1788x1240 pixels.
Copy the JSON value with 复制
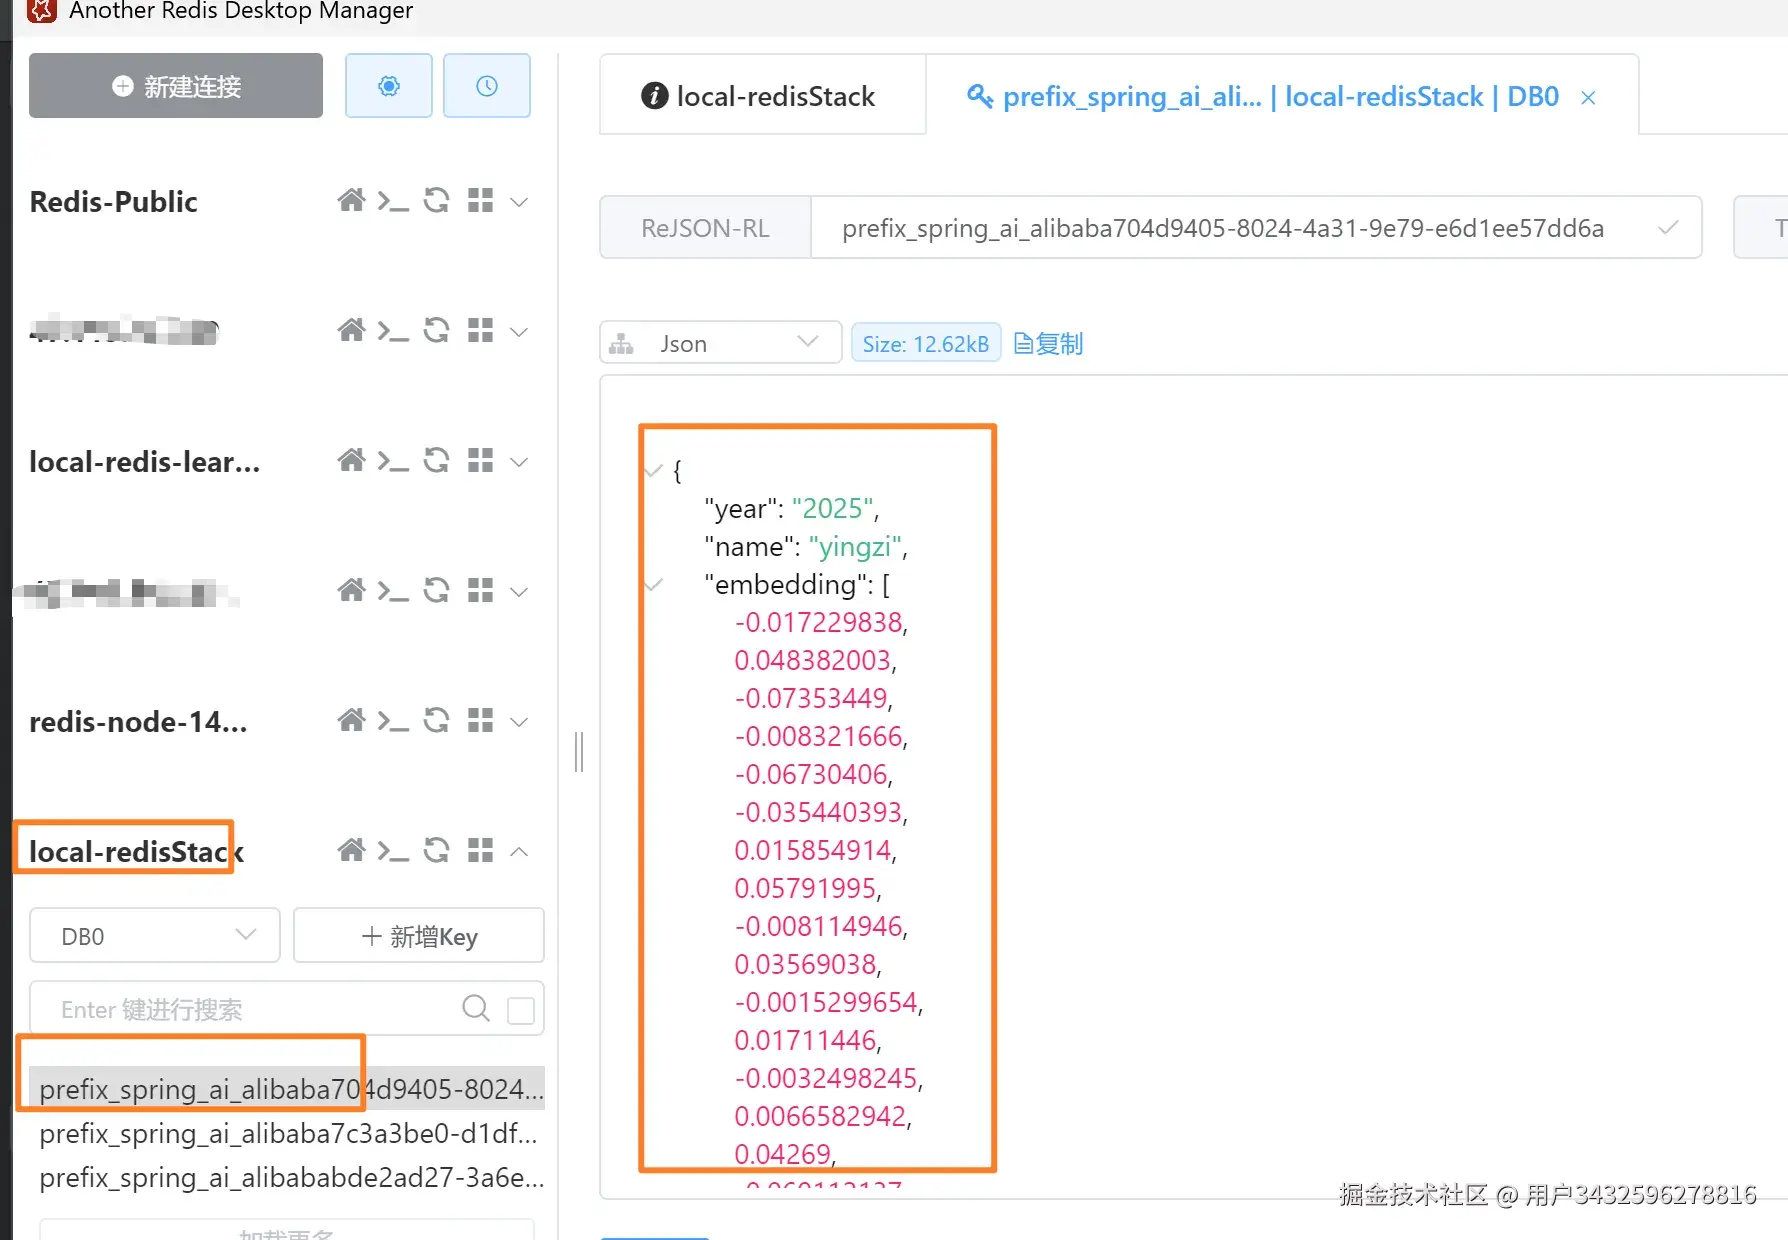[1048, 343]
